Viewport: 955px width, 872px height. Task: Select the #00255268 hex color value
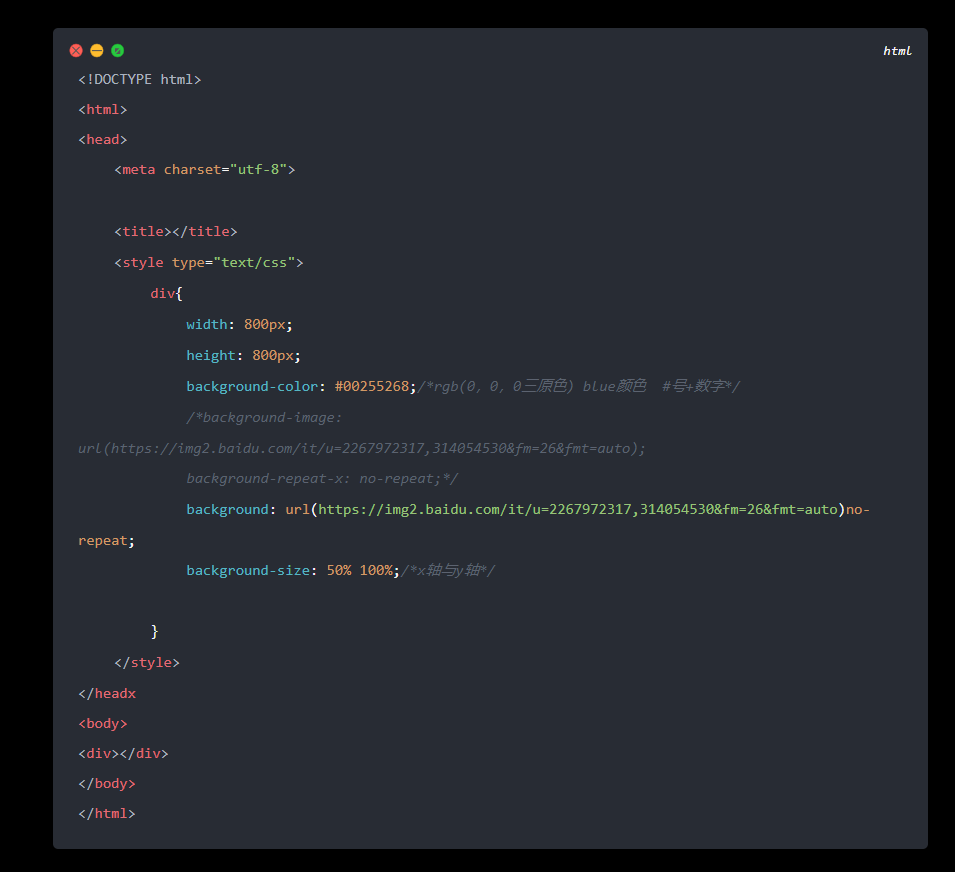[372, 386]
